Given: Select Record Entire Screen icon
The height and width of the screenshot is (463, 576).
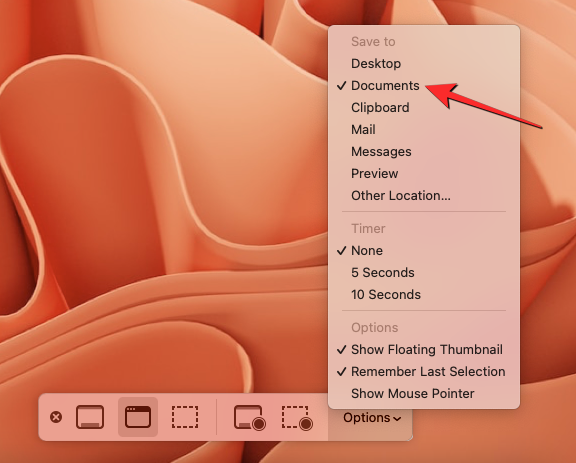Looking at the screenshot, I should tap(249, 417).
